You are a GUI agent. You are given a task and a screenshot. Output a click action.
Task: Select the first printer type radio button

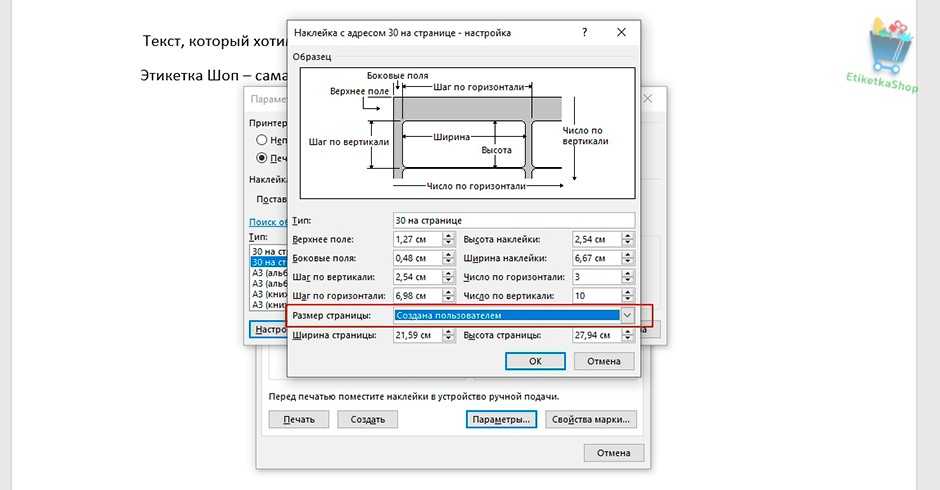262,140
